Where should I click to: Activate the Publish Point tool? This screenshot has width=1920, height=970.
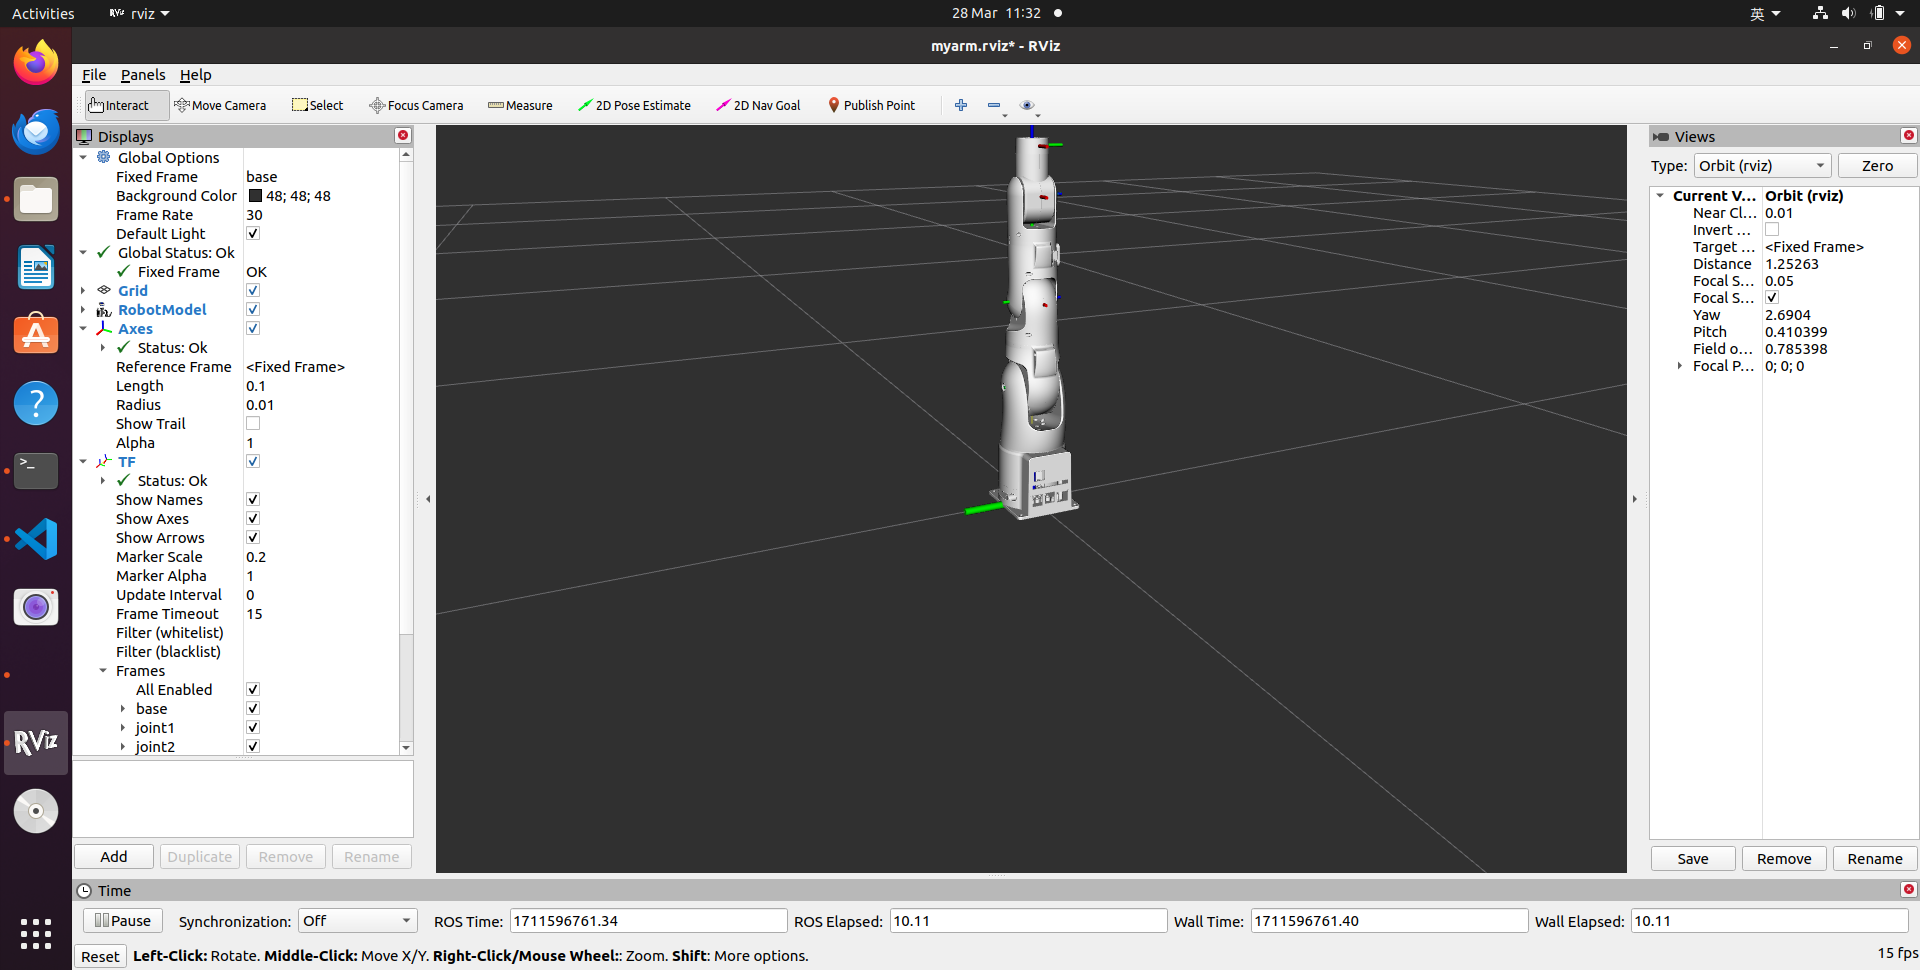(x=871, y=105)
